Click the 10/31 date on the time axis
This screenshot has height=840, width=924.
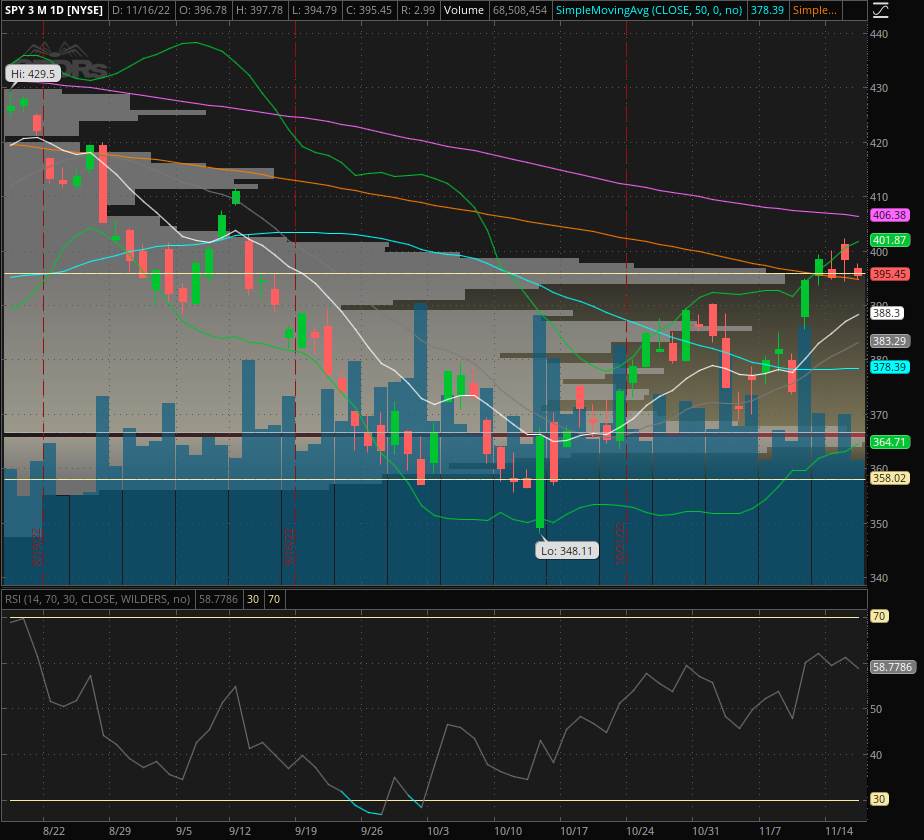705,831
